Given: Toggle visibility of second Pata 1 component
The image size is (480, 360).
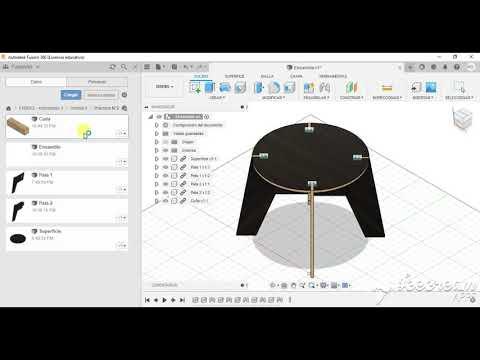Looking at the screenshot, I should 165,175.
